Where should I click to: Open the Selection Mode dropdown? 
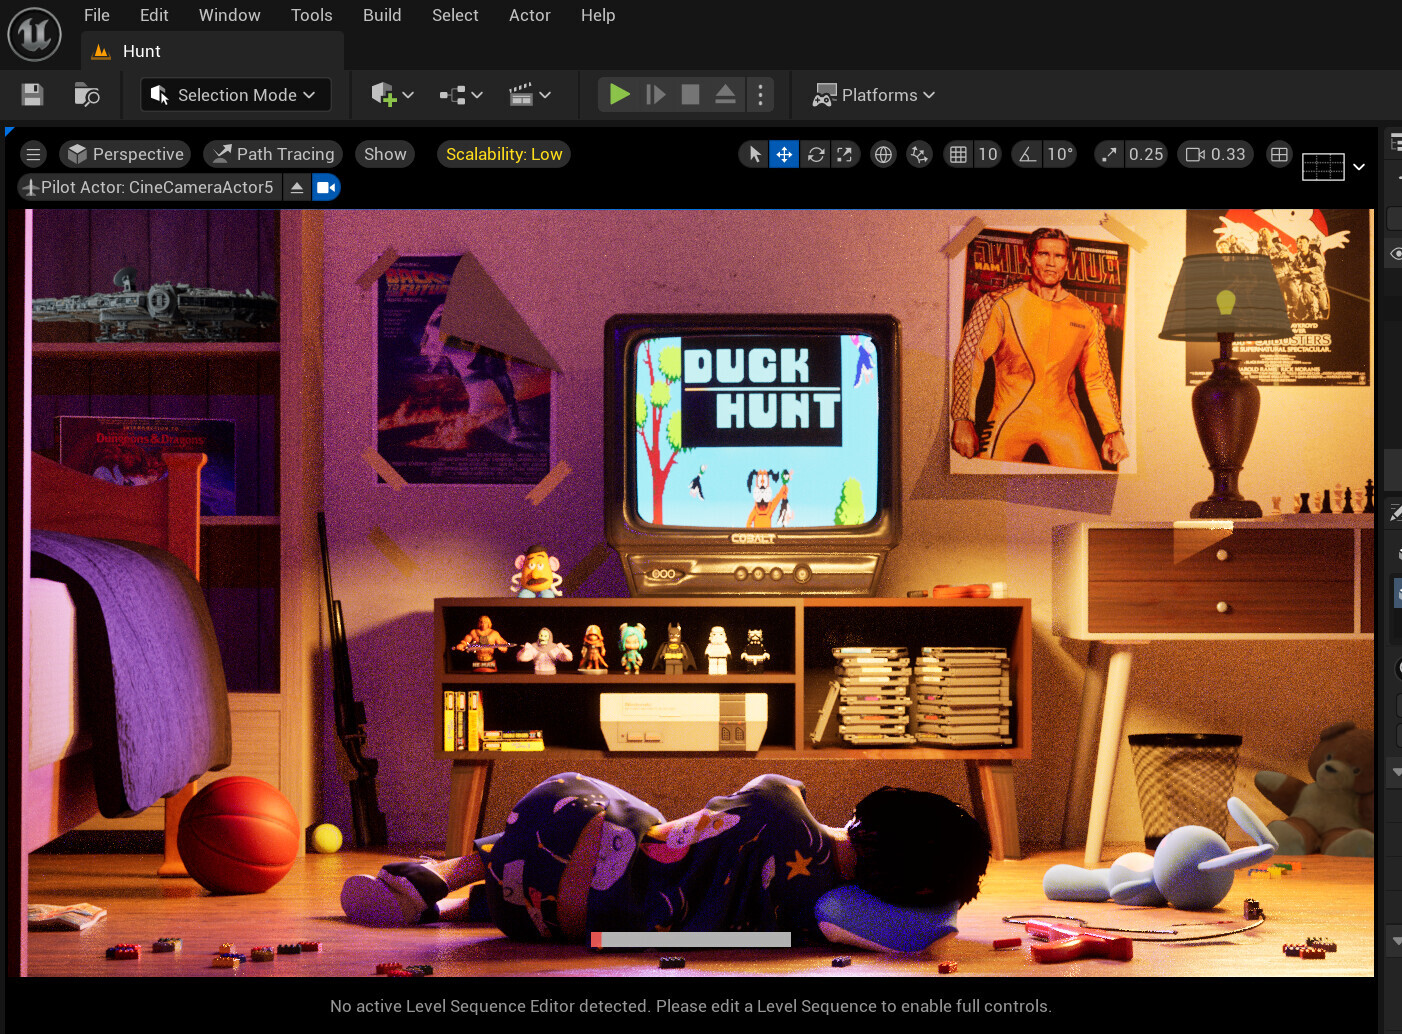[235, 95]
